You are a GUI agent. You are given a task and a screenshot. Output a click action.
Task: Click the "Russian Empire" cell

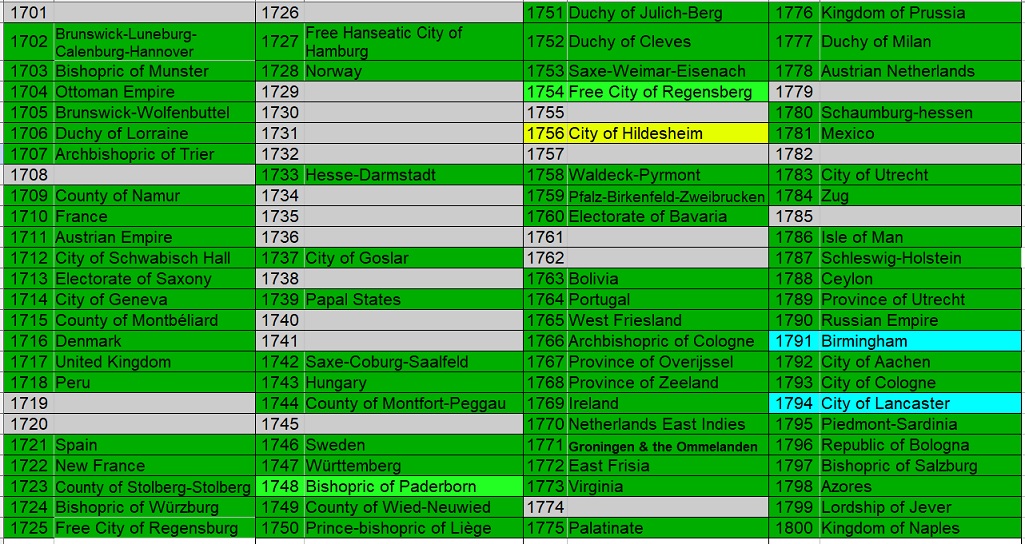(920, 320)
